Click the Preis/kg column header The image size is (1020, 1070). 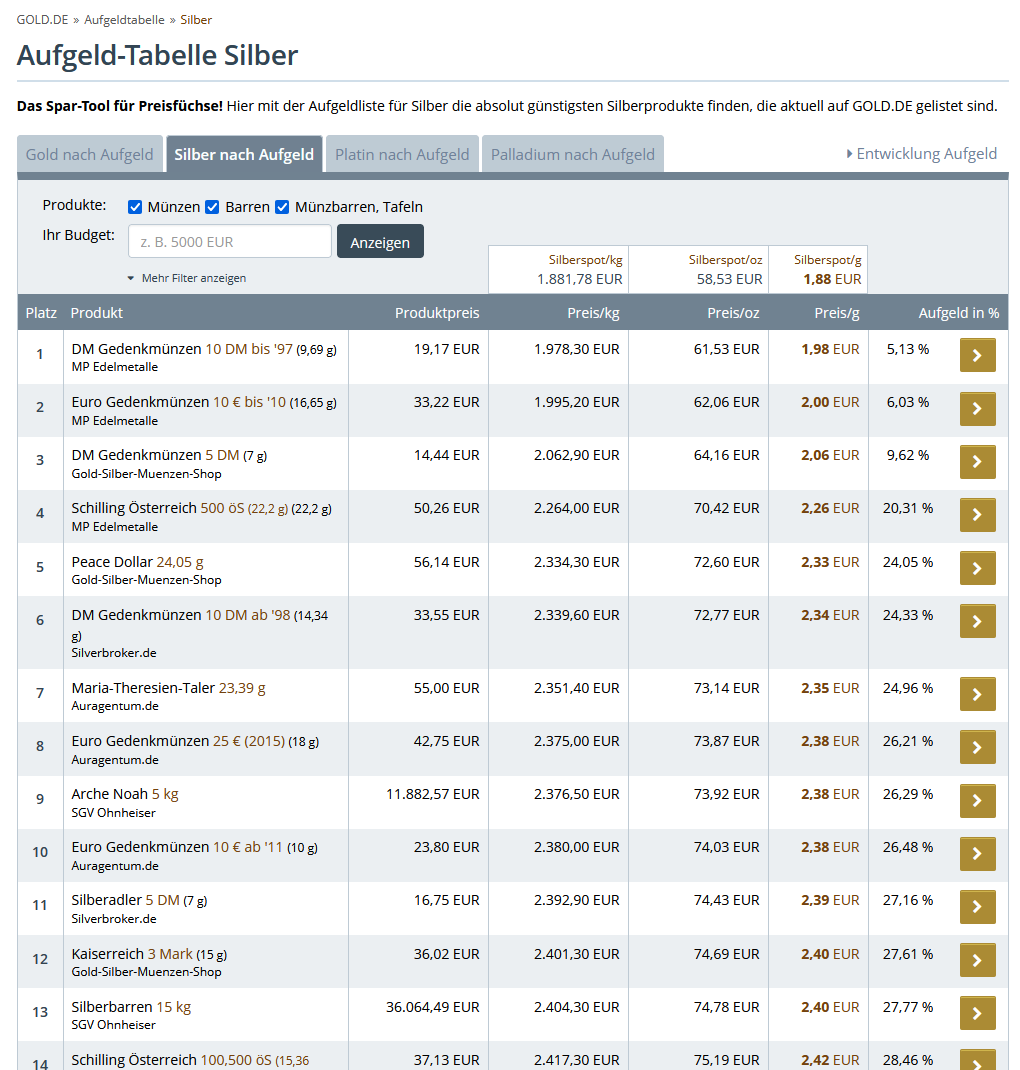593,313
